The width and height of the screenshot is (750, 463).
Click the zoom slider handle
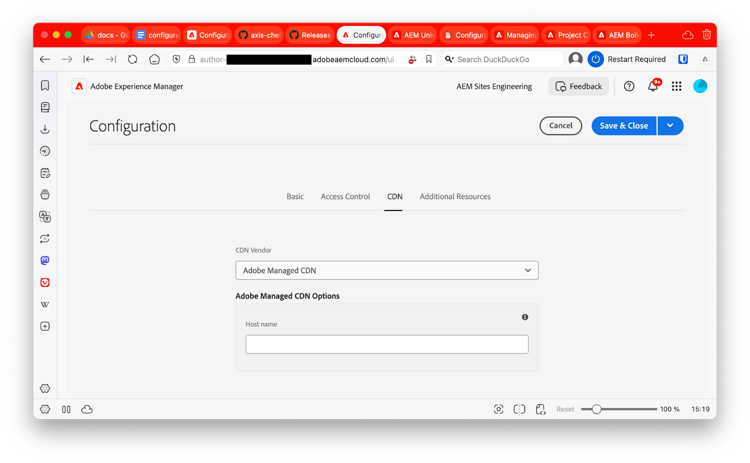coord(596,409)
